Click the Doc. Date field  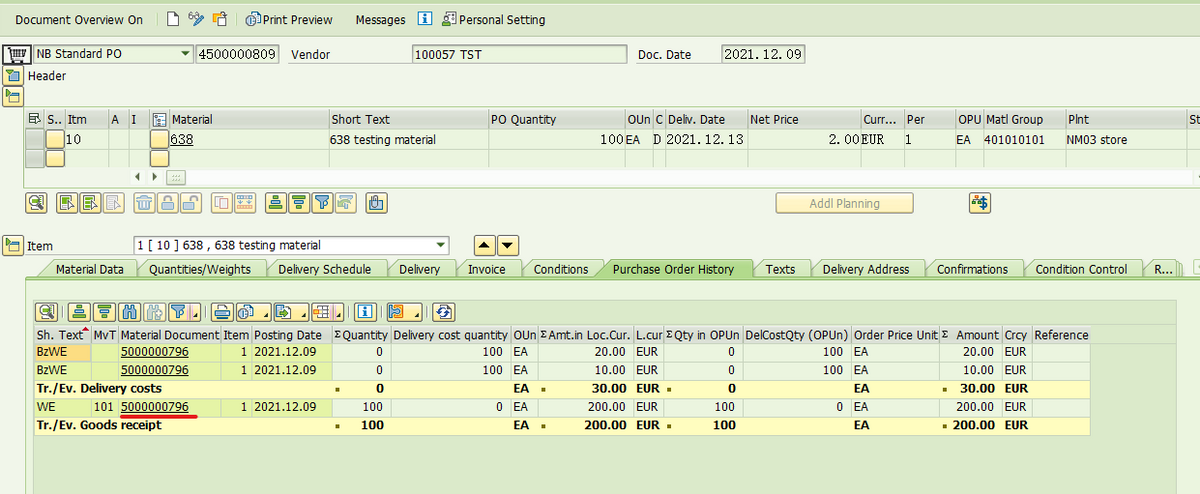click(x=763, y=55)
